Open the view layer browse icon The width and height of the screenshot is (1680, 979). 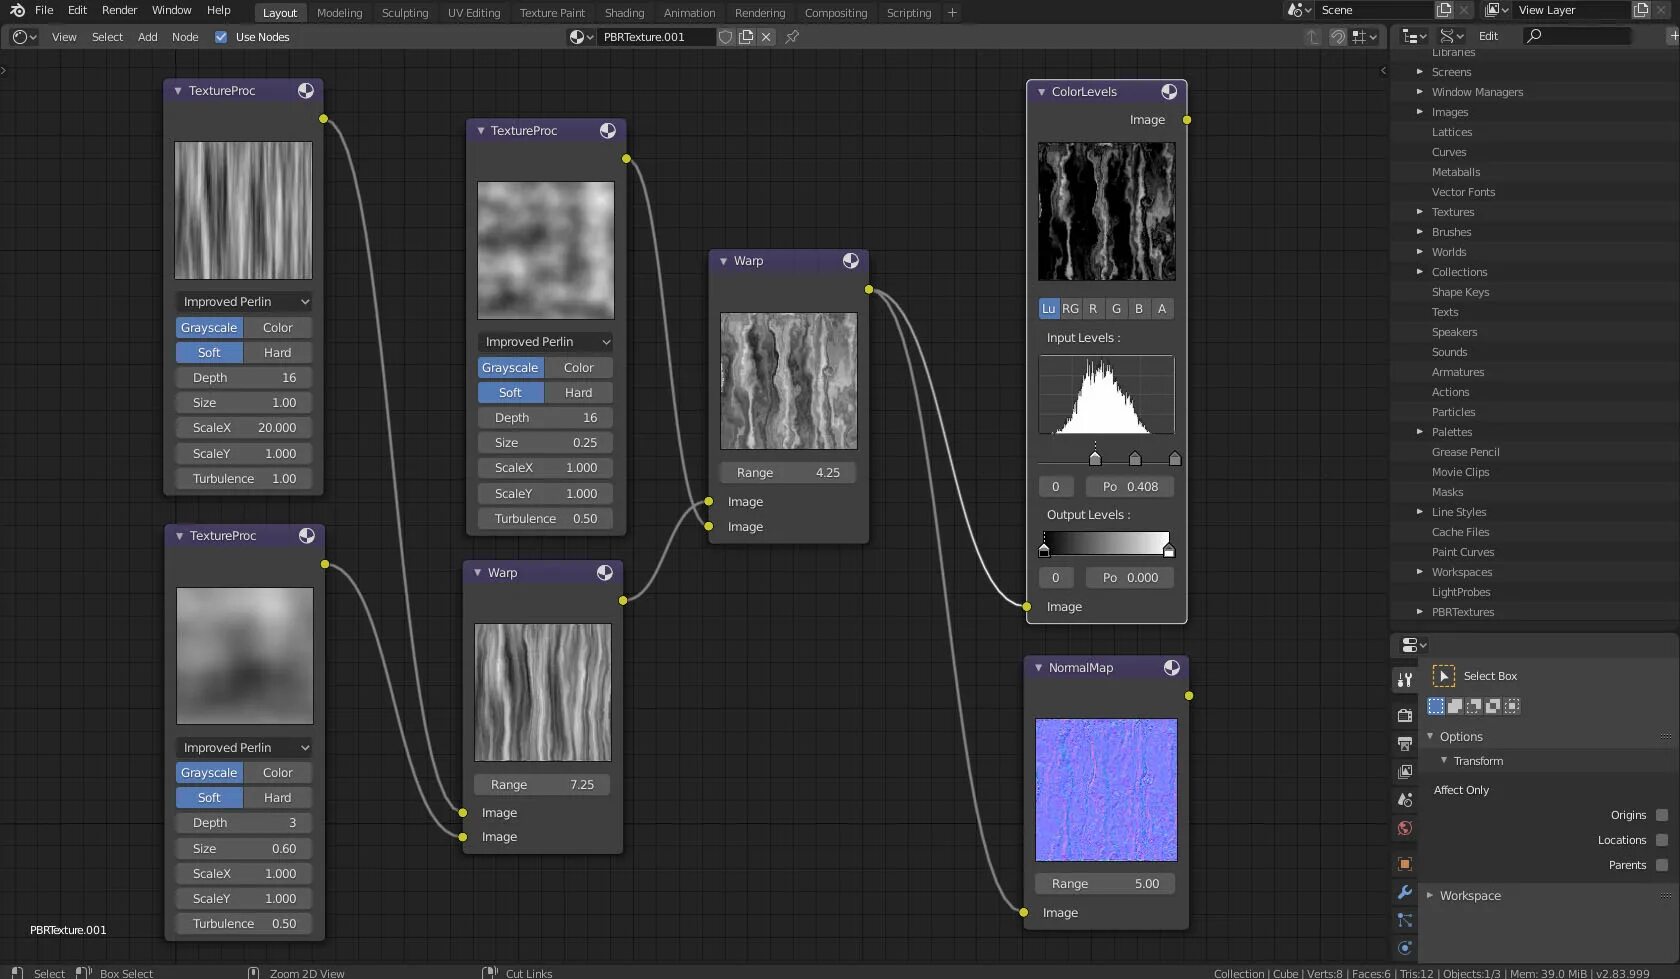pos(1496,10)
